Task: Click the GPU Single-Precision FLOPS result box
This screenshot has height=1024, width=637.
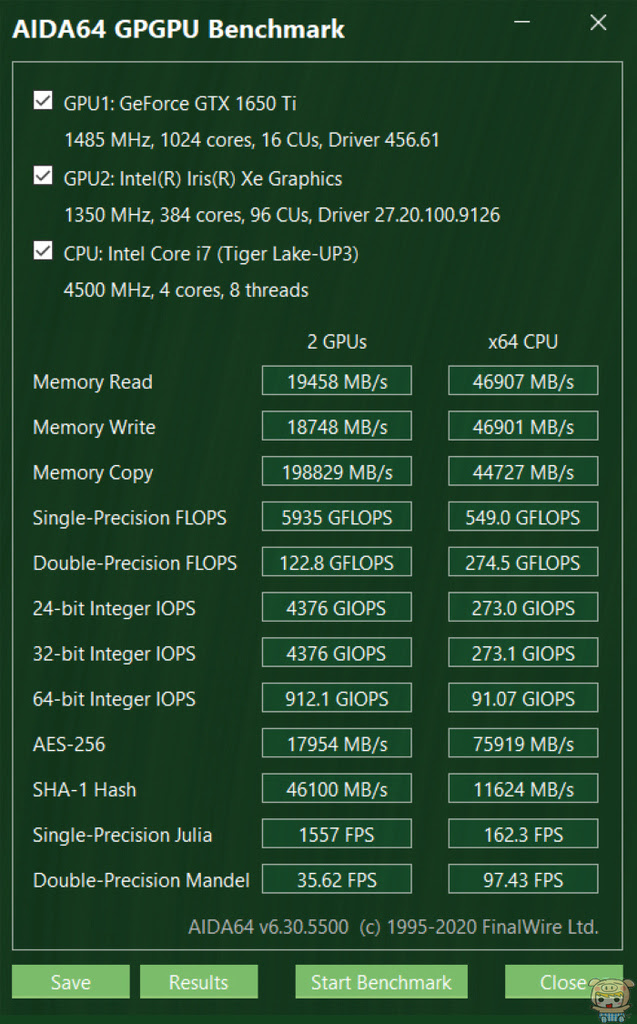Action: (336, 517)
